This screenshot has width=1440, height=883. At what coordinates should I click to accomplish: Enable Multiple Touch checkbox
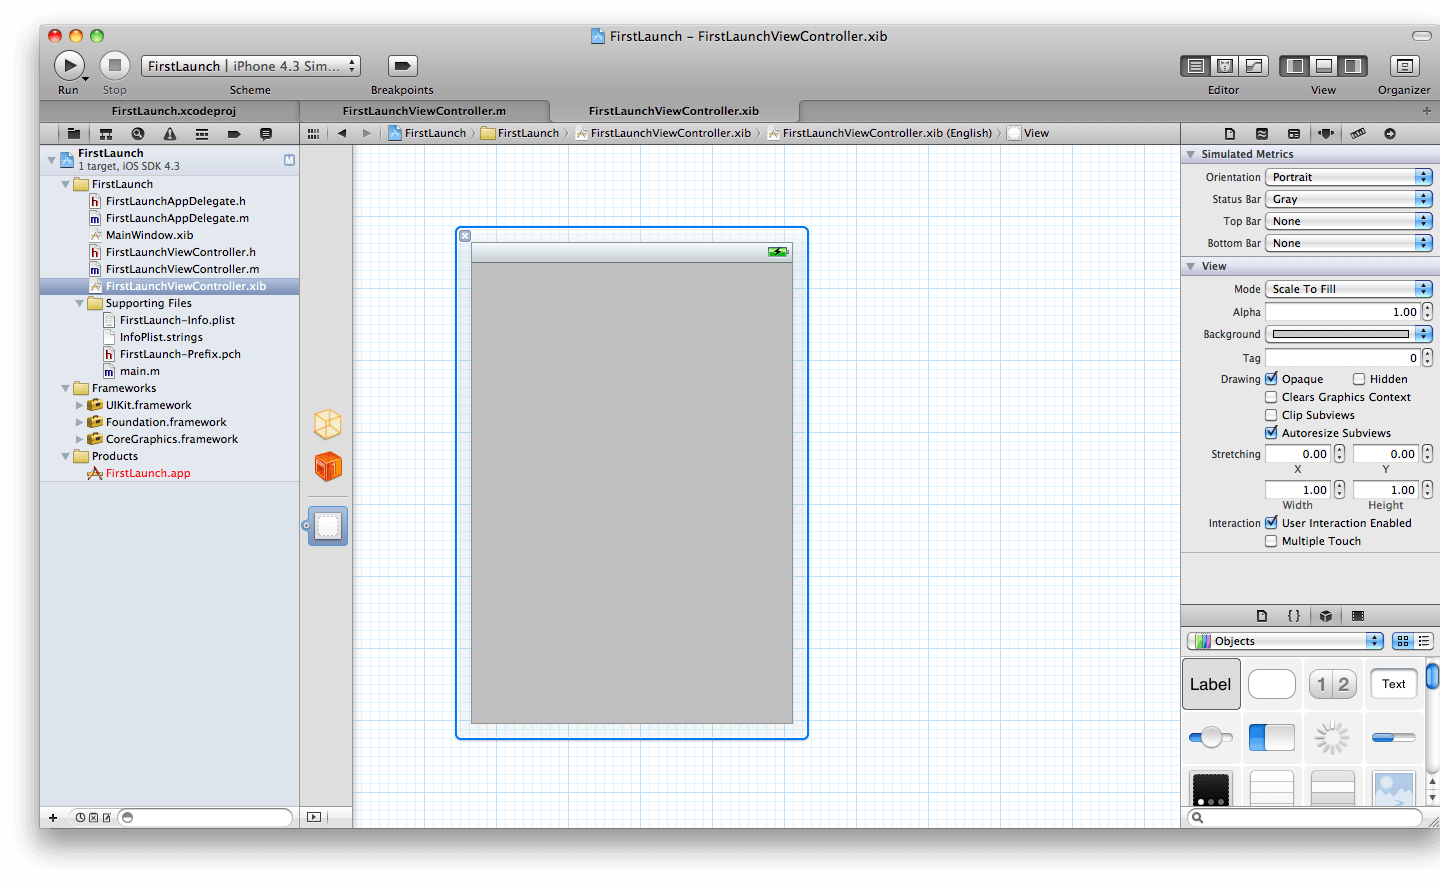coord(1271,541)
